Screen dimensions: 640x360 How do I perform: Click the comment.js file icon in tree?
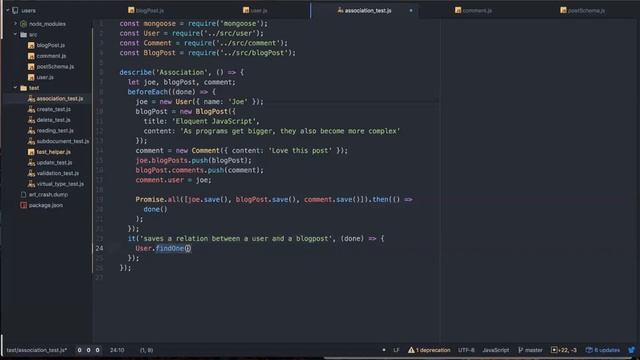tap(31, 56)
